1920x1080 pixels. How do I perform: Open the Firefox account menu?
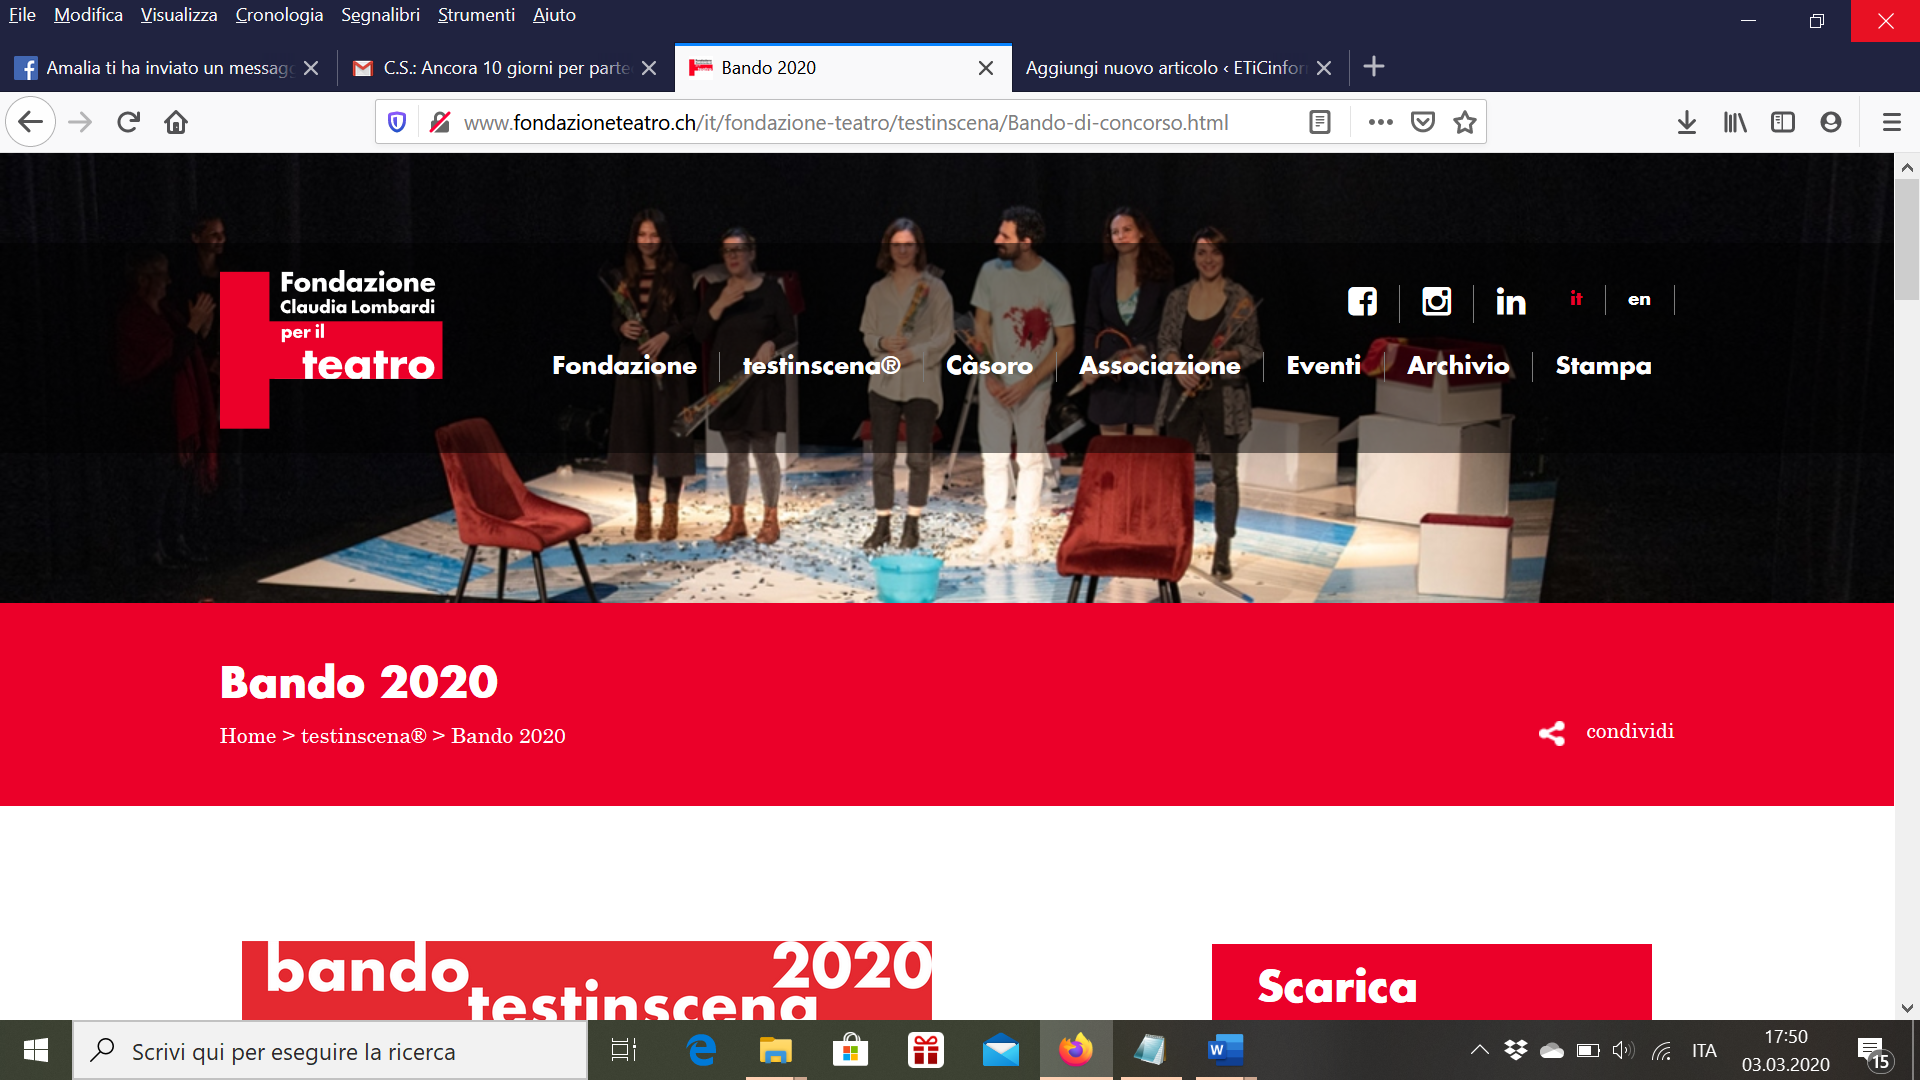coord(1831,122)
